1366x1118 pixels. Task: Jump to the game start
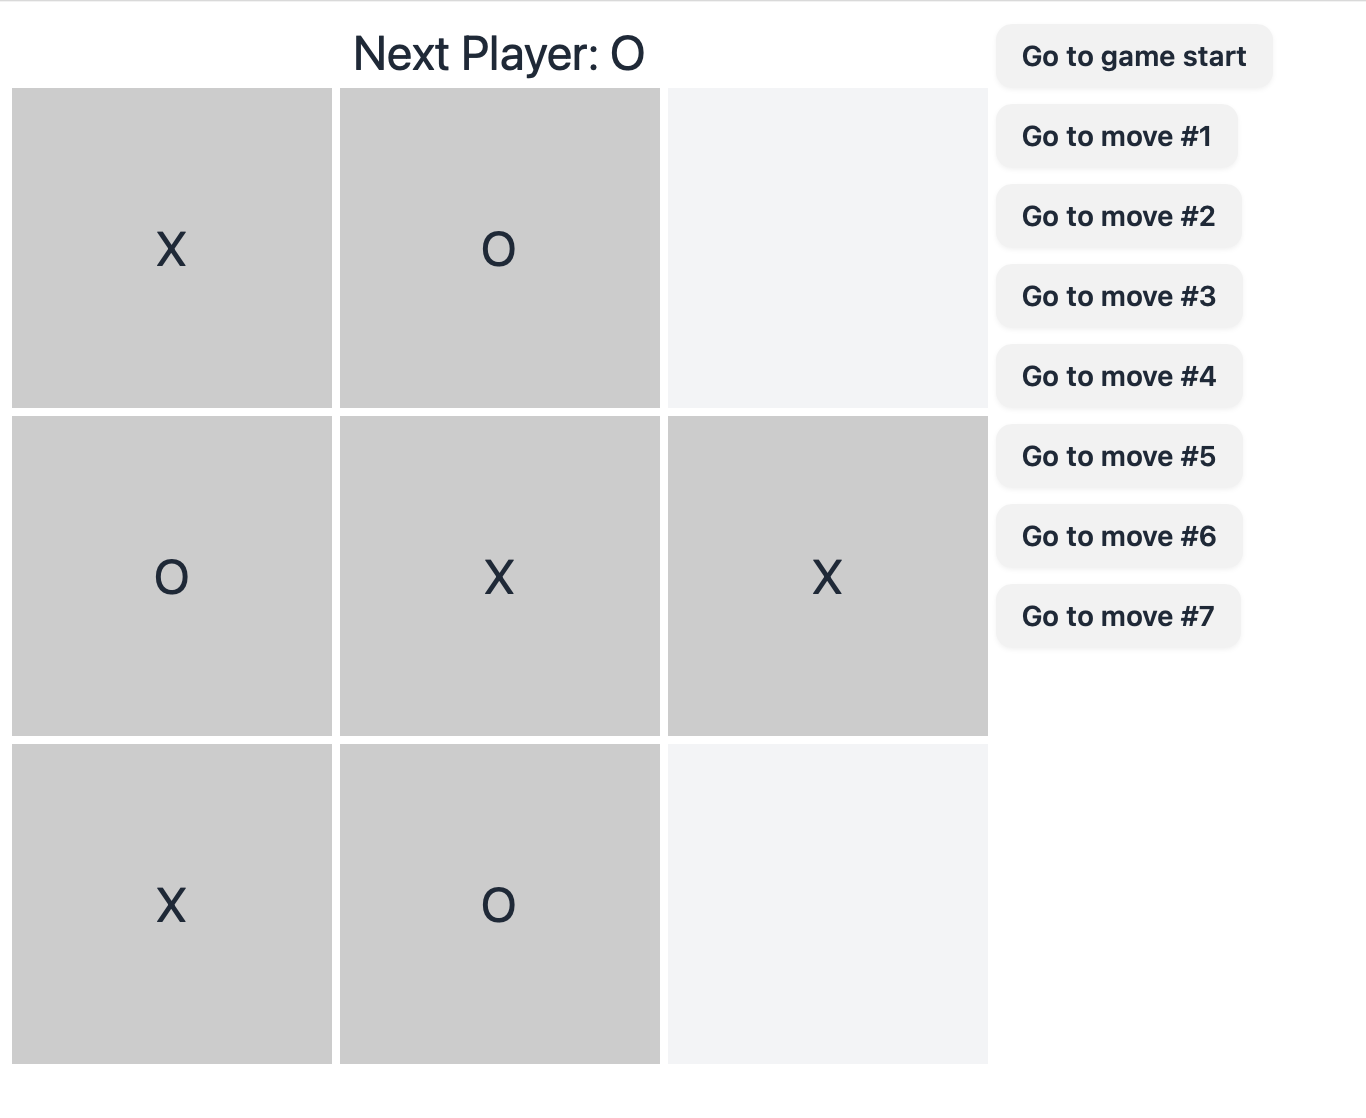coord(1134,56)
